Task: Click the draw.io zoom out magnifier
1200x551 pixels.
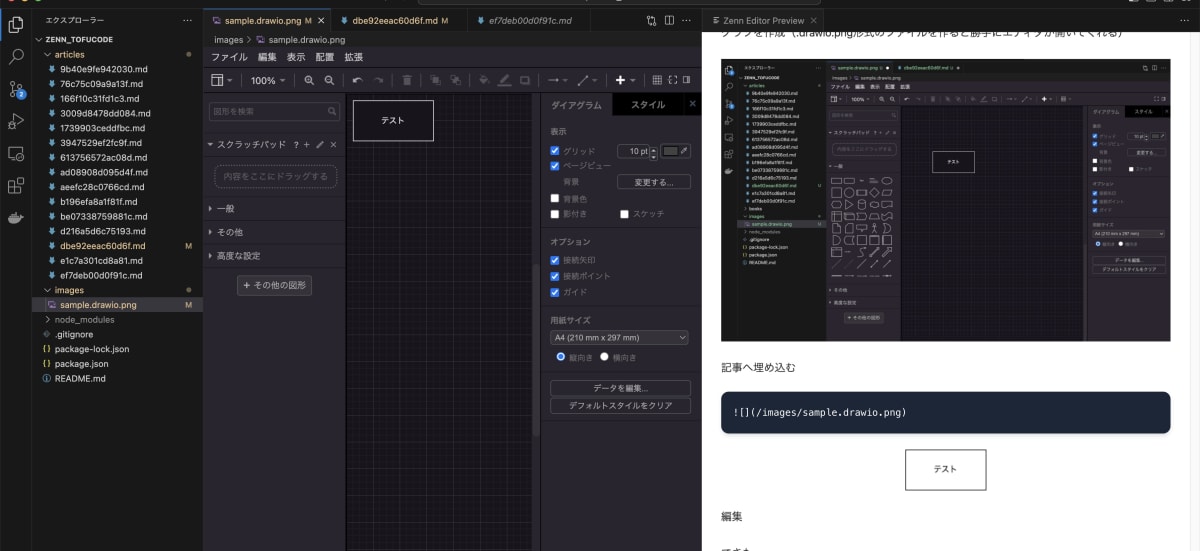Action: coord(329,80)
